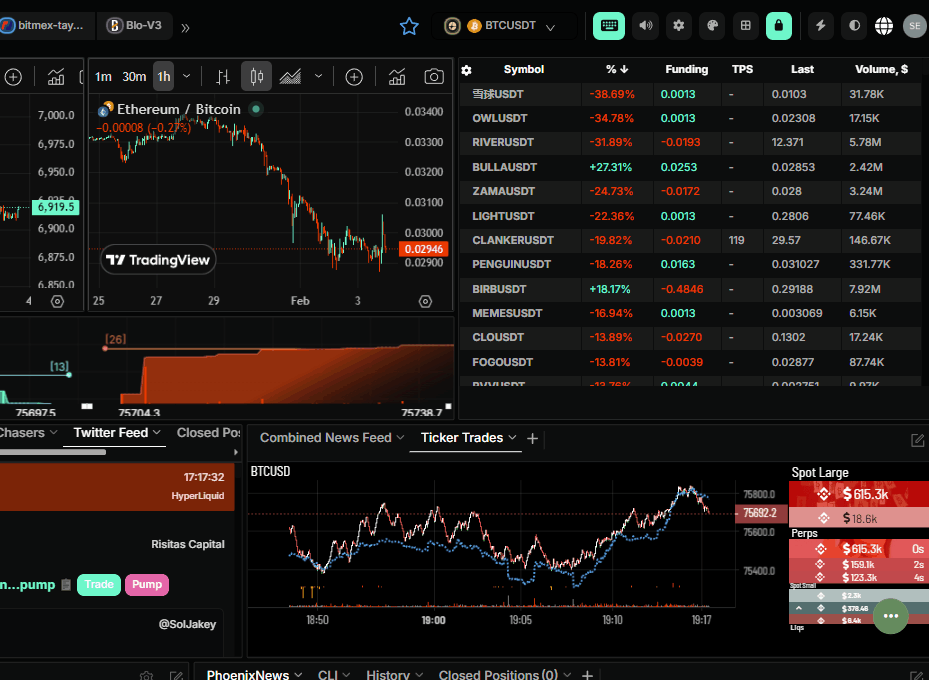929x680 pixels.
Task: Click the CLANKERUSDT row in symbol table
Action: 513,240
